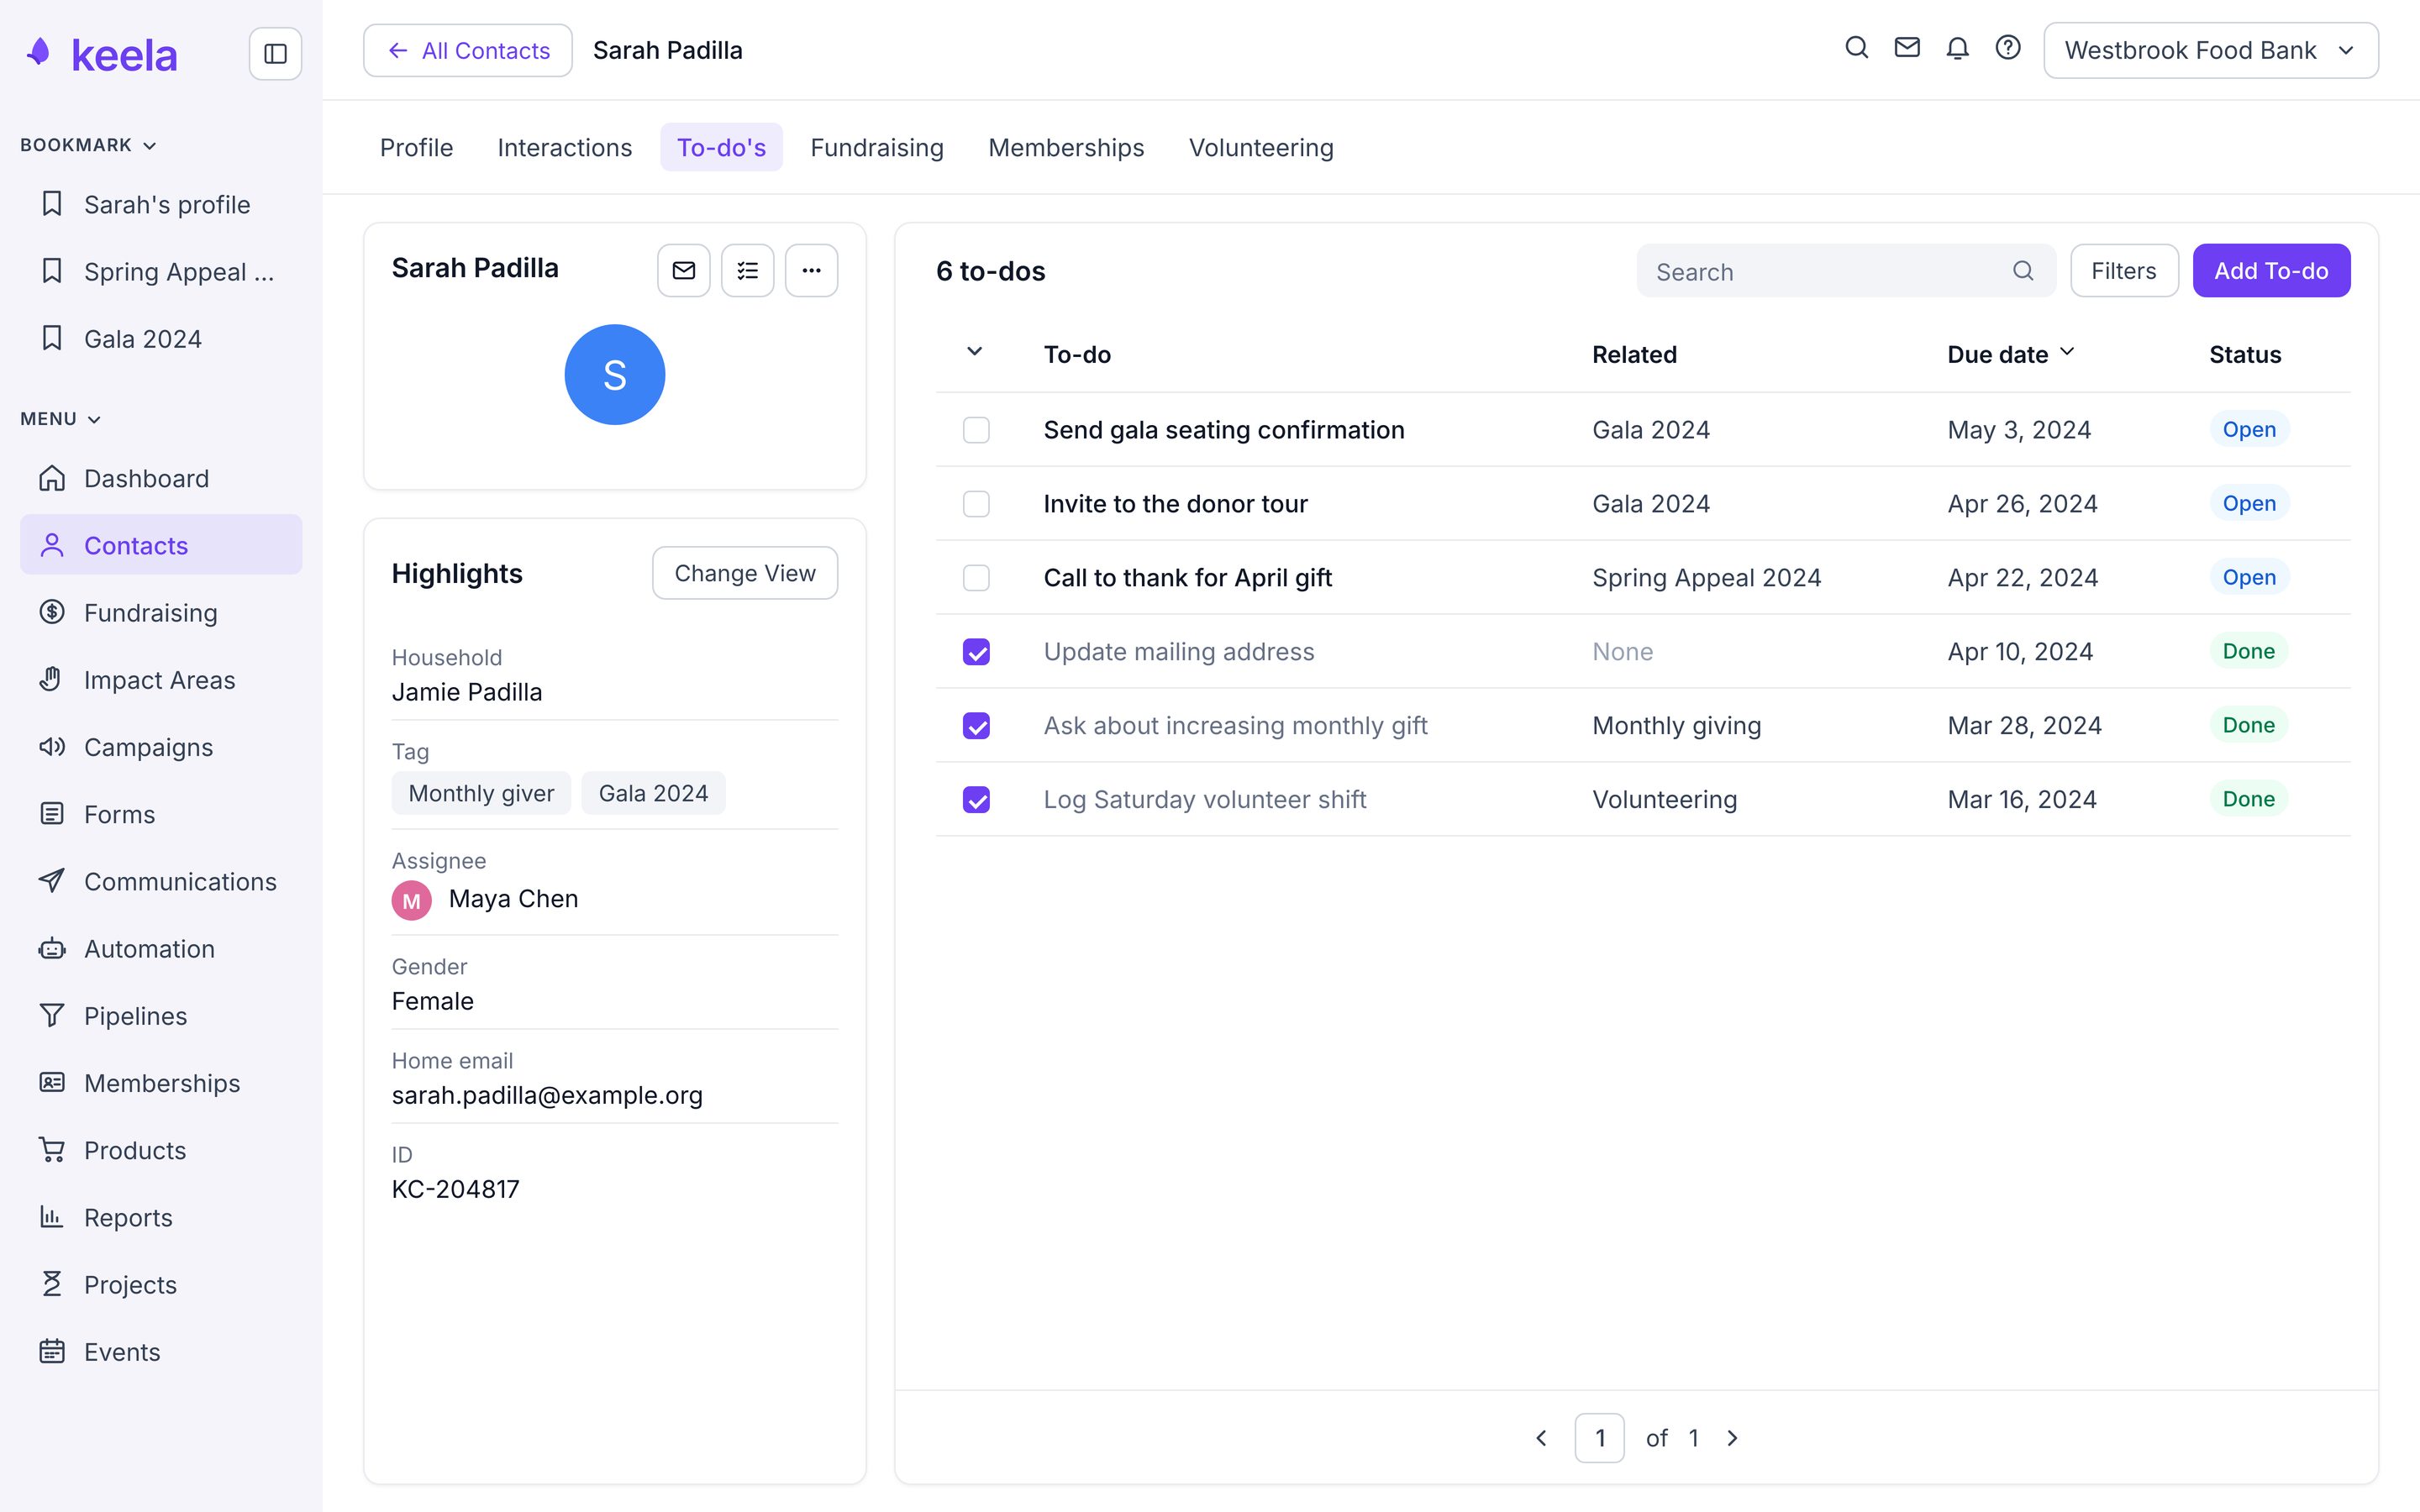The image size is (2420, 1512).
Task: Click the global search magnifier icon
Action: tap(1856, 48)
